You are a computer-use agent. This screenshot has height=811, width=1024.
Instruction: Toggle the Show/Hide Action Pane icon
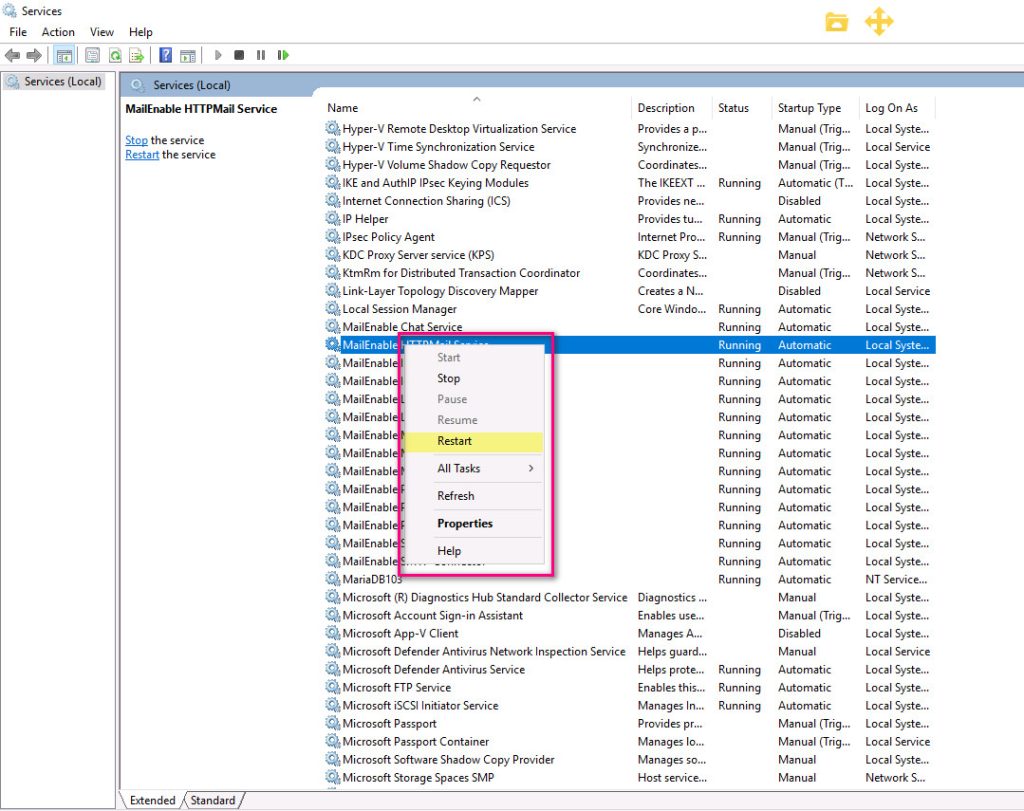186,56
